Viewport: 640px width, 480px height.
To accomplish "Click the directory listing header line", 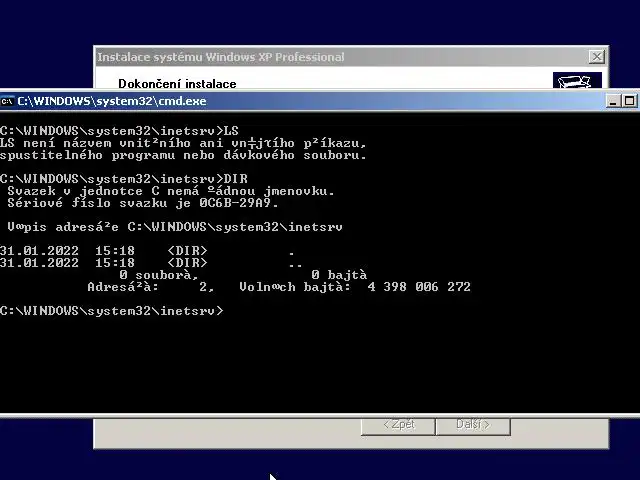I will pyautogui.click(x=175, y=227).
